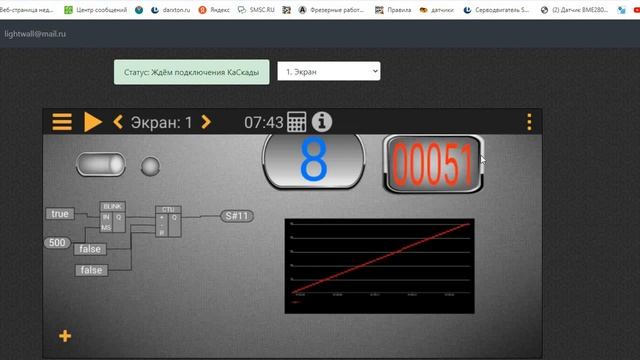
Task: Go to the previous screen arrow
Action: click(118, 122)
